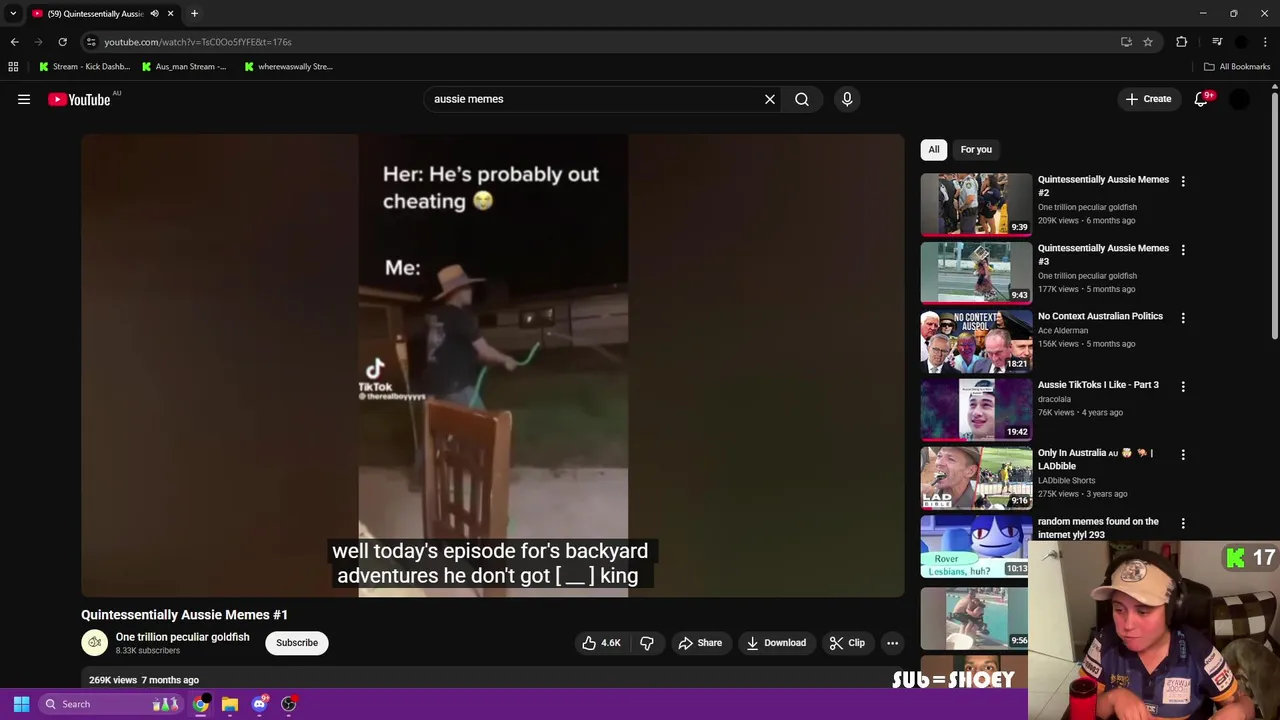Click the 'LADbible Shorts' channel name

(x=1066, y=480)
